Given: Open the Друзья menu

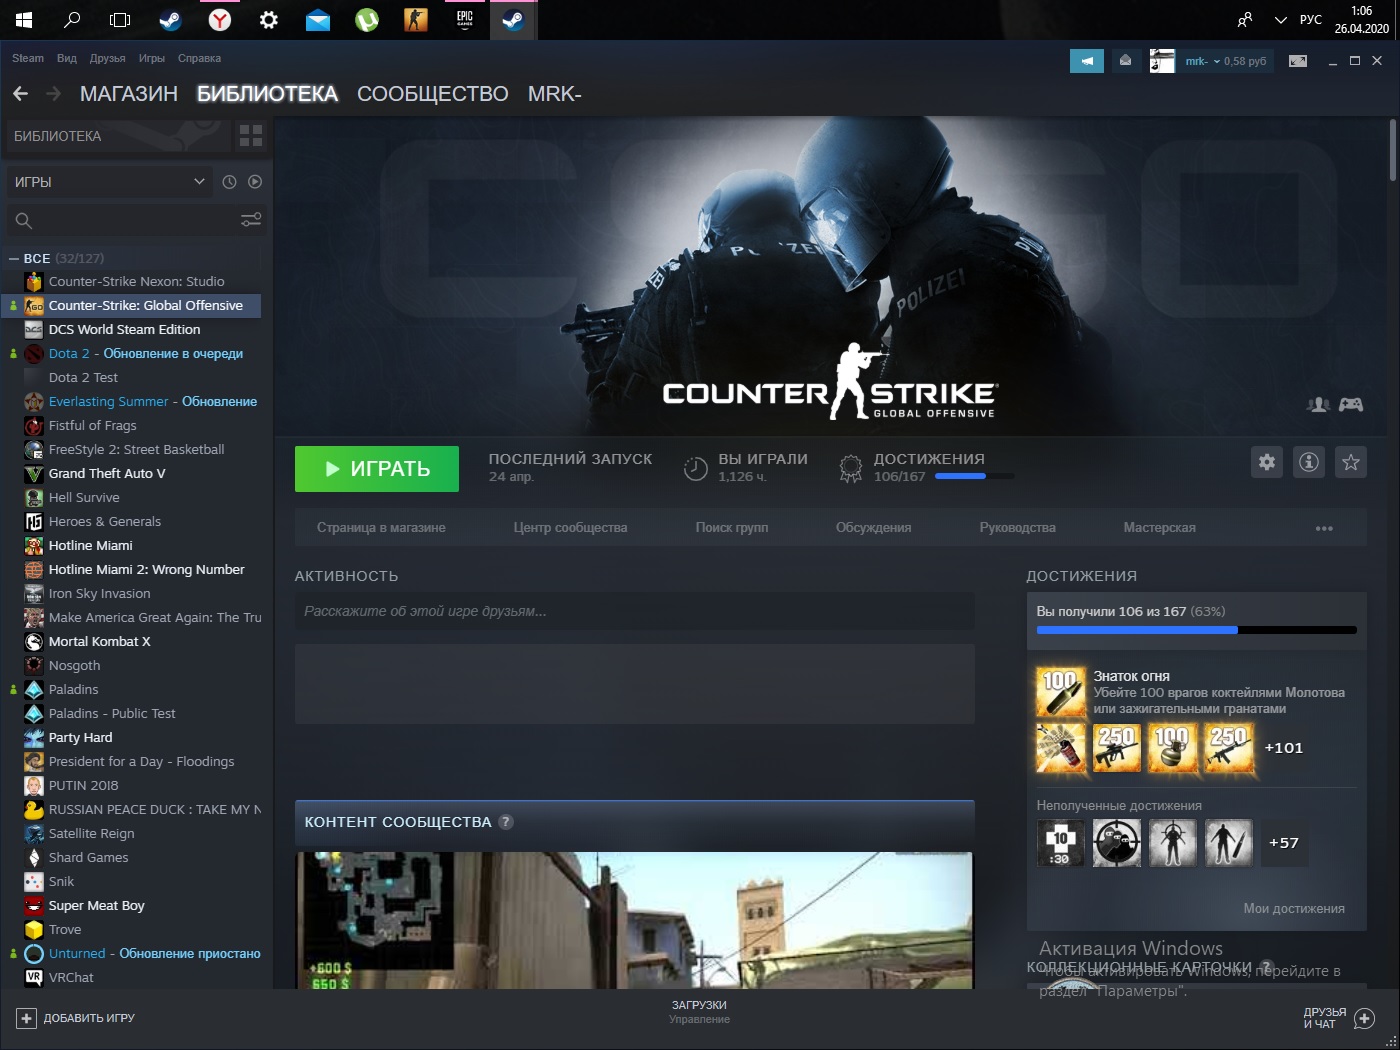Looking at the screenshot, I should [x=107, y=58].
